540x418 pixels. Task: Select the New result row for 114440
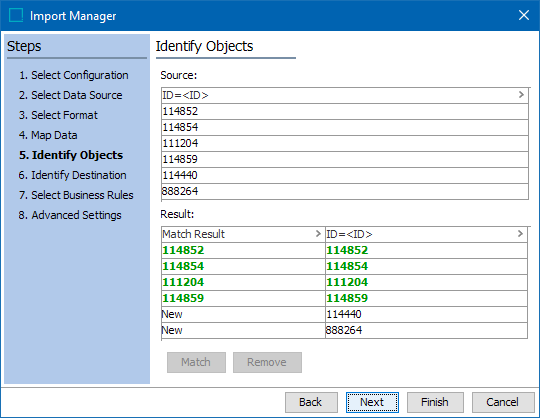click(x=344, y=314)
